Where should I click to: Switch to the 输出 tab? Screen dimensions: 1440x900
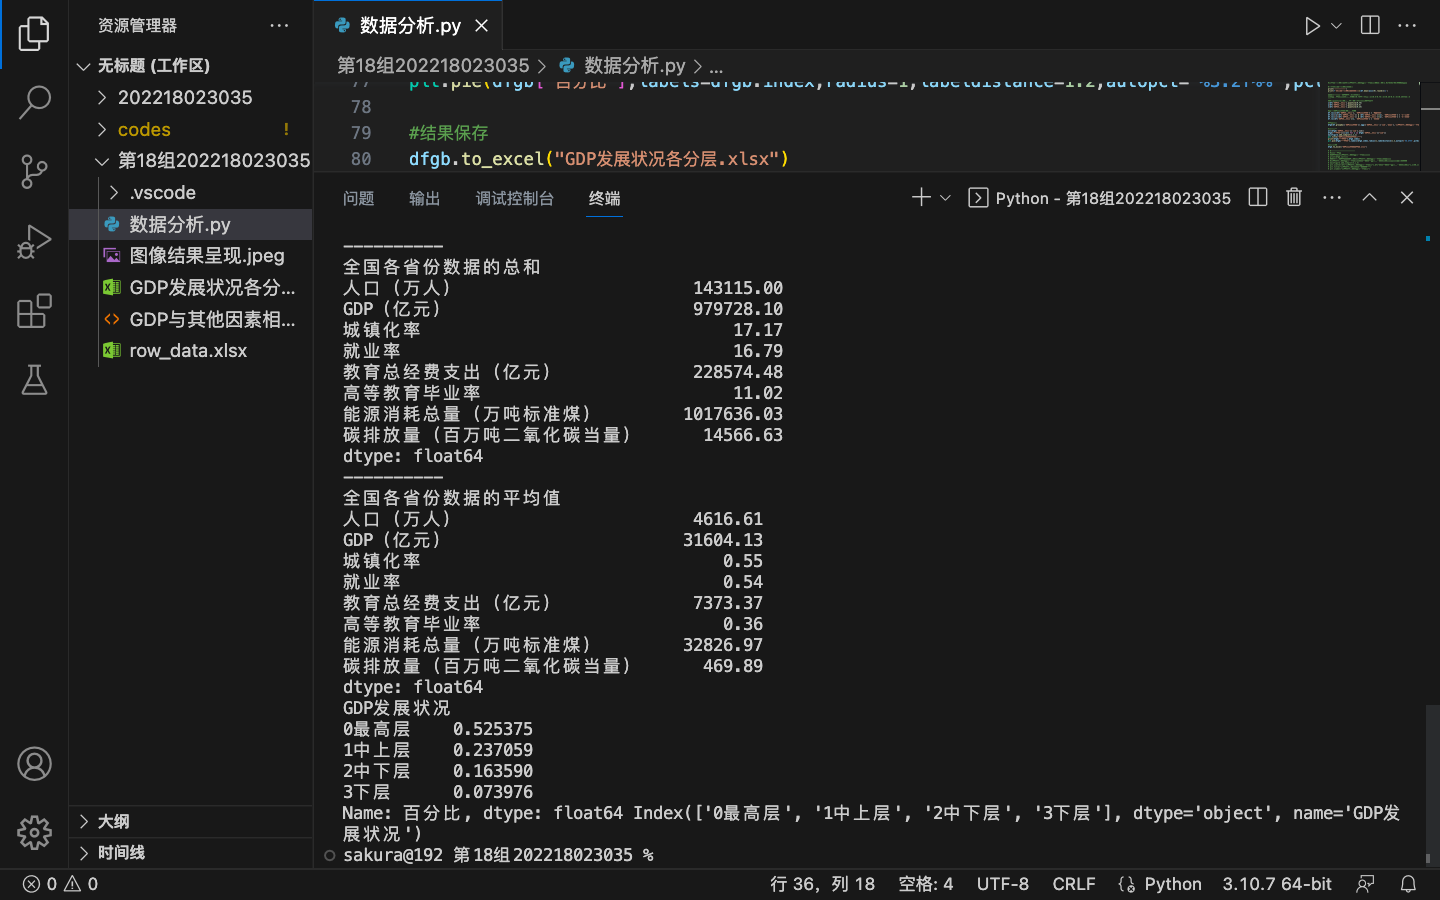pyautogui.click(x=424, y=198)
